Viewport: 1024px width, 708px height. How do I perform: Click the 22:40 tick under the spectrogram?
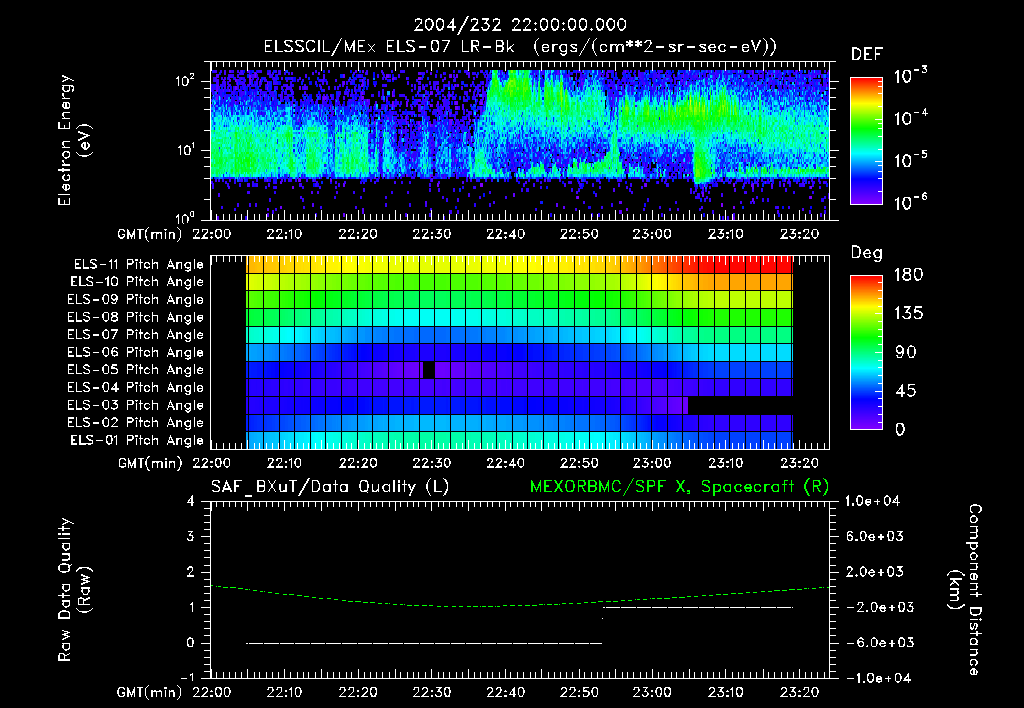coord(505,234)
